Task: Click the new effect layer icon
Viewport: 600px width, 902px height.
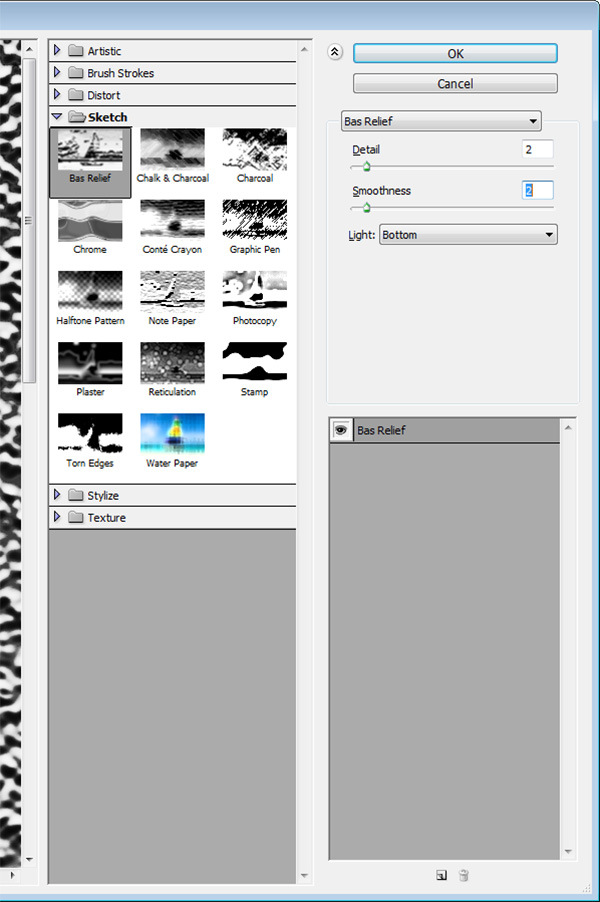Action: [441, 875]
